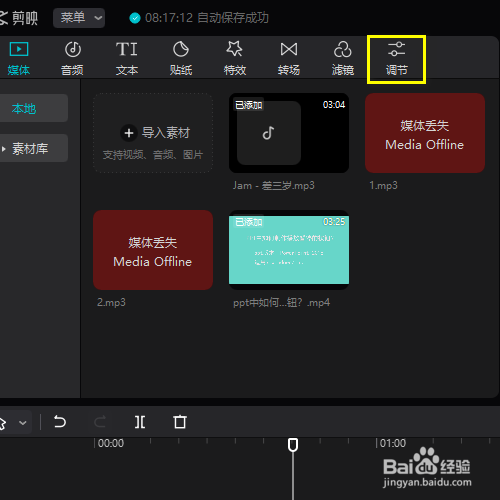The width and height of the screenshot is (500, 500).
Task: Click the timeline playhead handle
Action: pos(293,445)
